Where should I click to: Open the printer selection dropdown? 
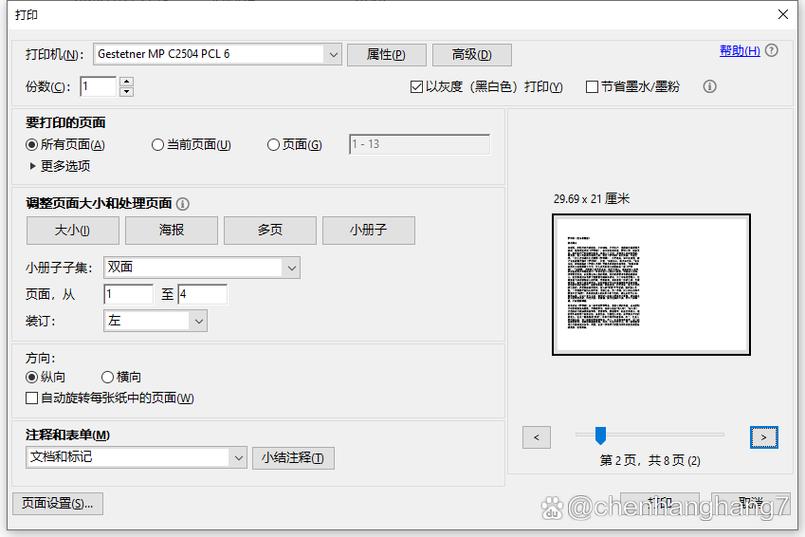pos(217,54)
